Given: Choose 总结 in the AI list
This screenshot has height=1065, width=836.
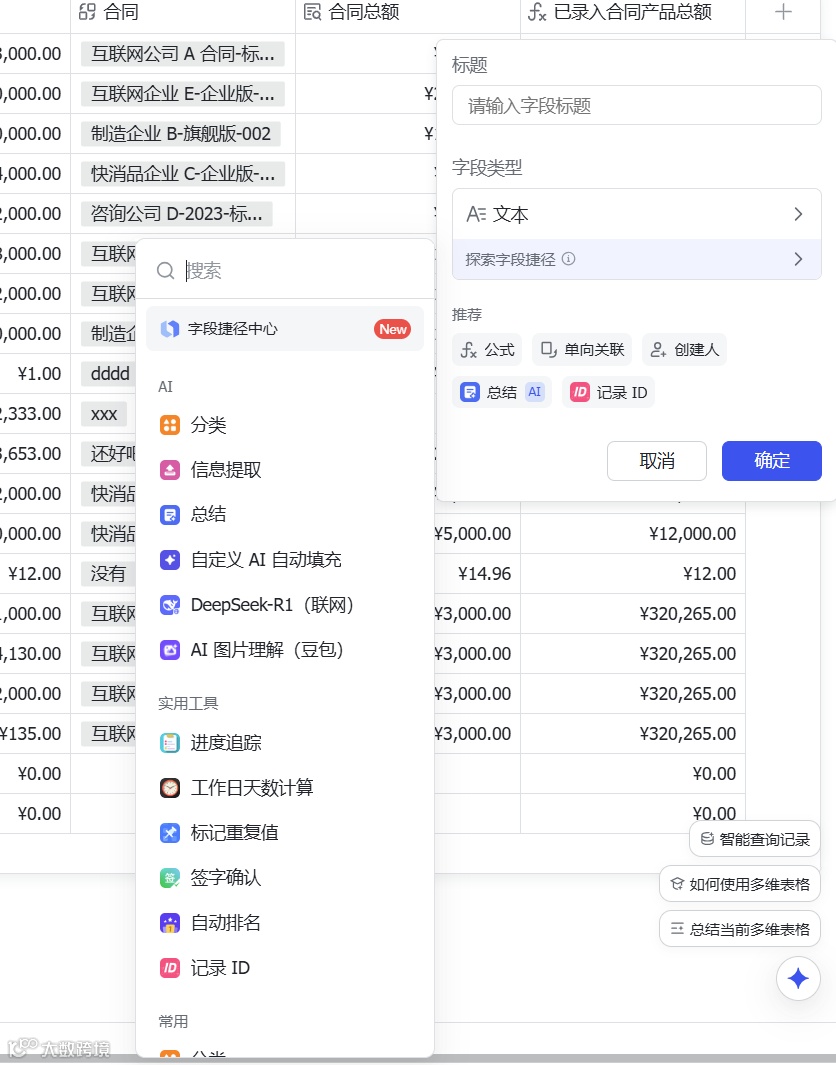Looking at the screenshot, I should click(285, 515).
